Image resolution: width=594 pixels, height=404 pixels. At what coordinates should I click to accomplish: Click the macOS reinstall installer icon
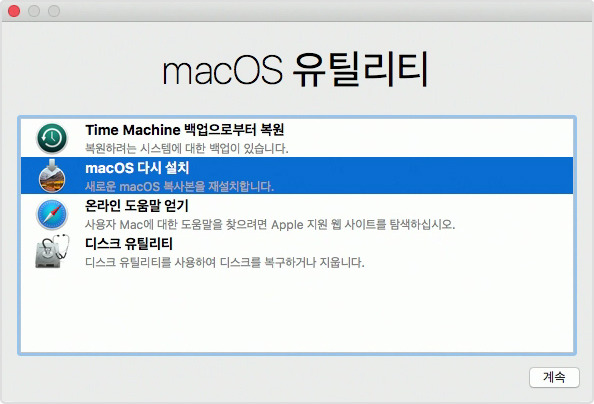point(52,176)
